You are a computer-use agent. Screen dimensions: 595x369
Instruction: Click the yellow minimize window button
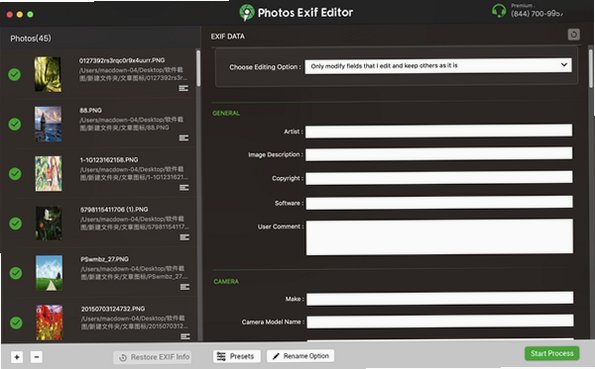pyautogui.click(x=20, y=14)
